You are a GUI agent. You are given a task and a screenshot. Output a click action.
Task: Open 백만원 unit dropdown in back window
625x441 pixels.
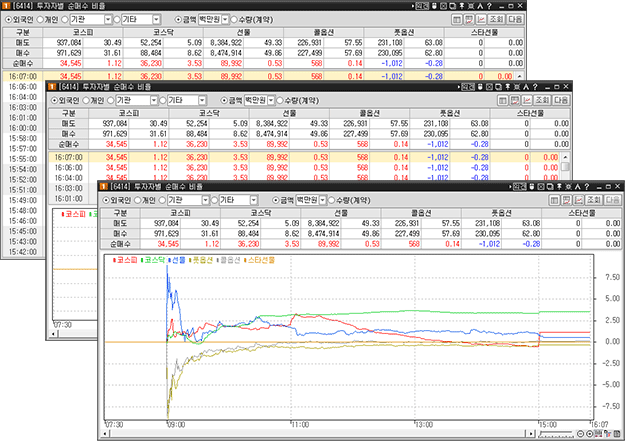(225, 20)
